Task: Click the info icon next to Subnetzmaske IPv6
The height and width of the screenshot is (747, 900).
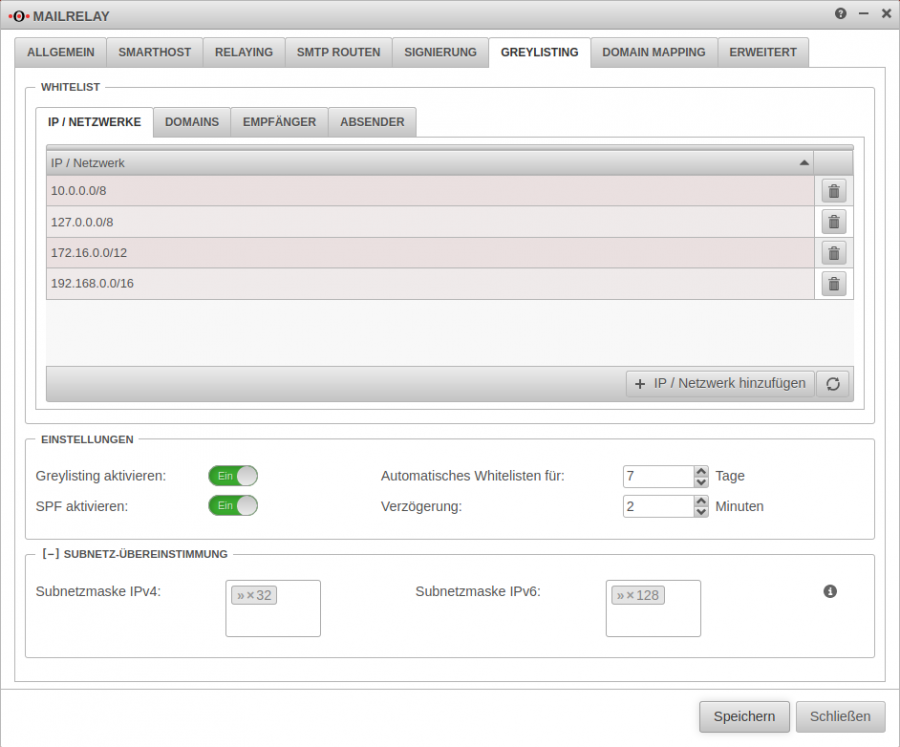Action: [828, 591]
